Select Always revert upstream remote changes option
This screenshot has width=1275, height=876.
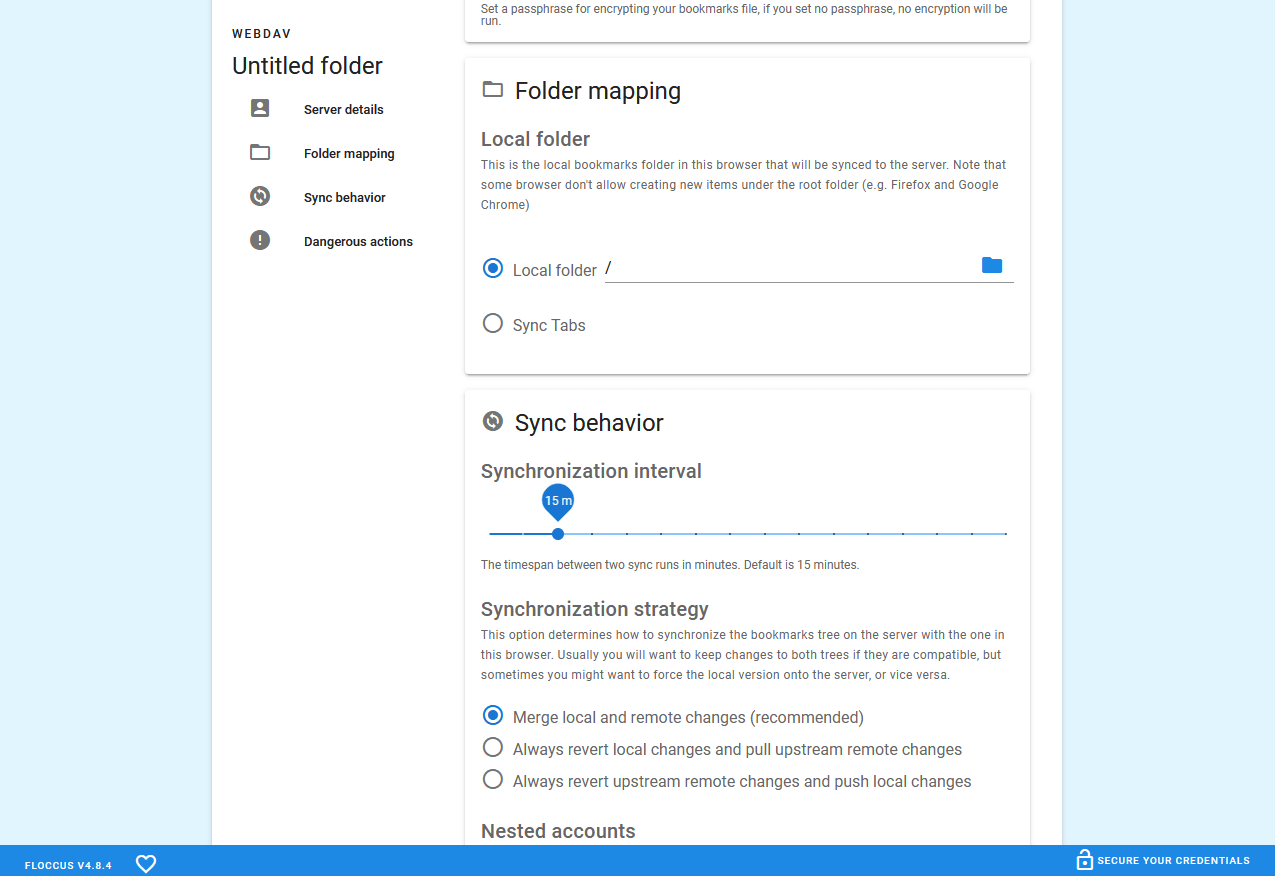tap(492, 780)
